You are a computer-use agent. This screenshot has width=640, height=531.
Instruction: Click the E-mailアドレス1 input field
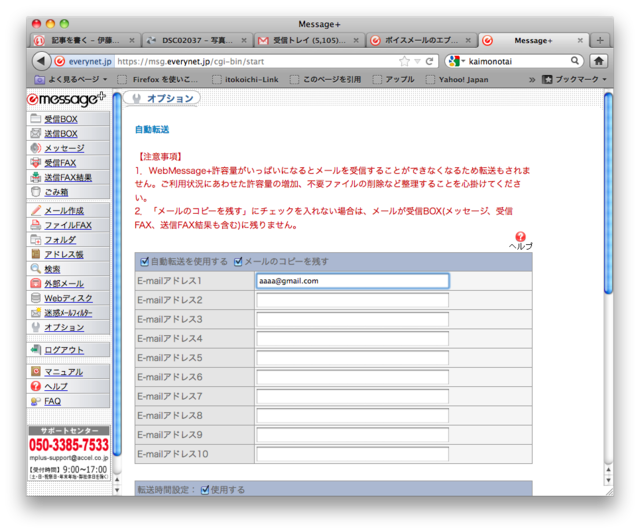pos(353,281)
